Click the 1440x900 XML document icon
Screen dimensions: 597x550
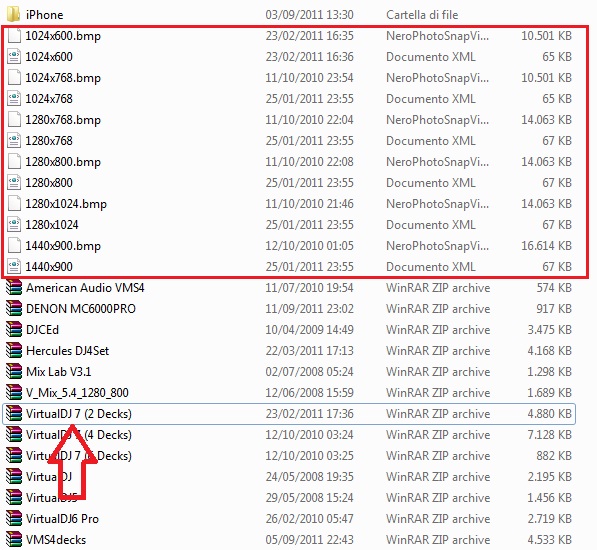click(x=14, y=266)
